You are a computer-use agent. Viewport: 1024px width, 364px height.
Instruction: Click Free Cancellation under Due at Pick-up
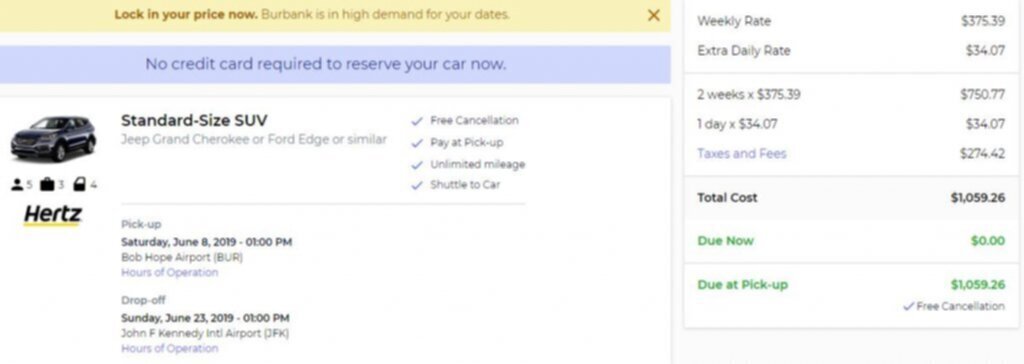coord(954,306)
